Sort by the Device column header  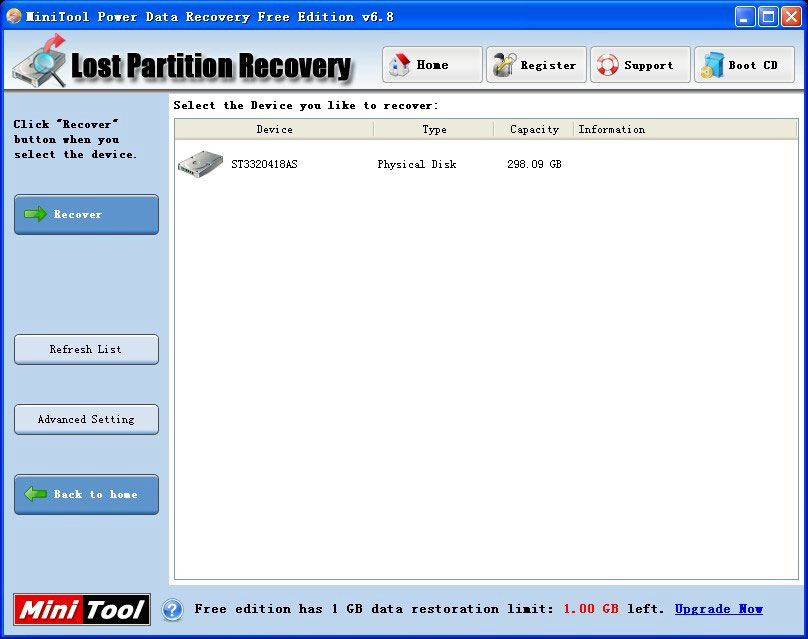pos(274,129)
